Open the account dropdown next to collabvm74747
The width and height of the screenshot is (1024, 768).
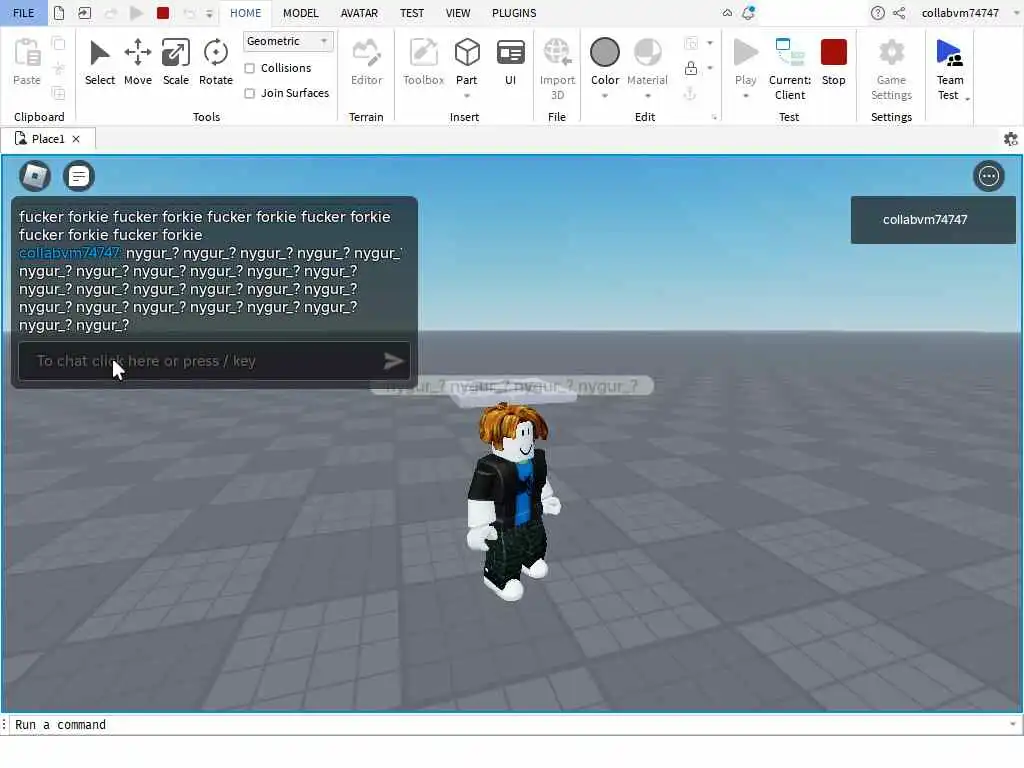(1016, 13)
